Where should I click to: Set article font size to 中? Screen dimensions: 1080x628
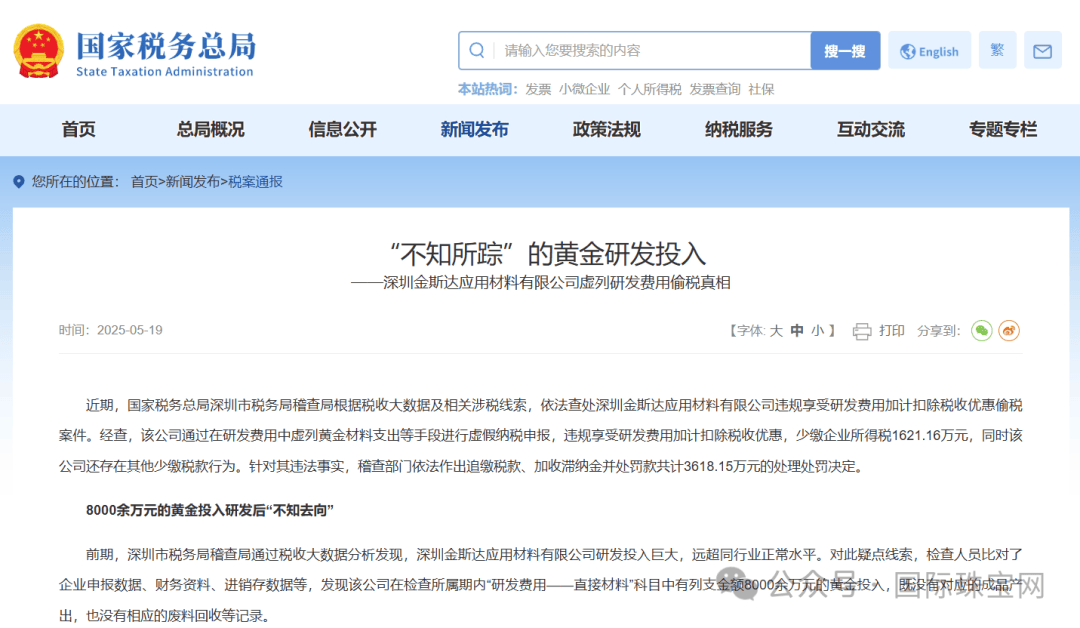click(x=797, y=331)
